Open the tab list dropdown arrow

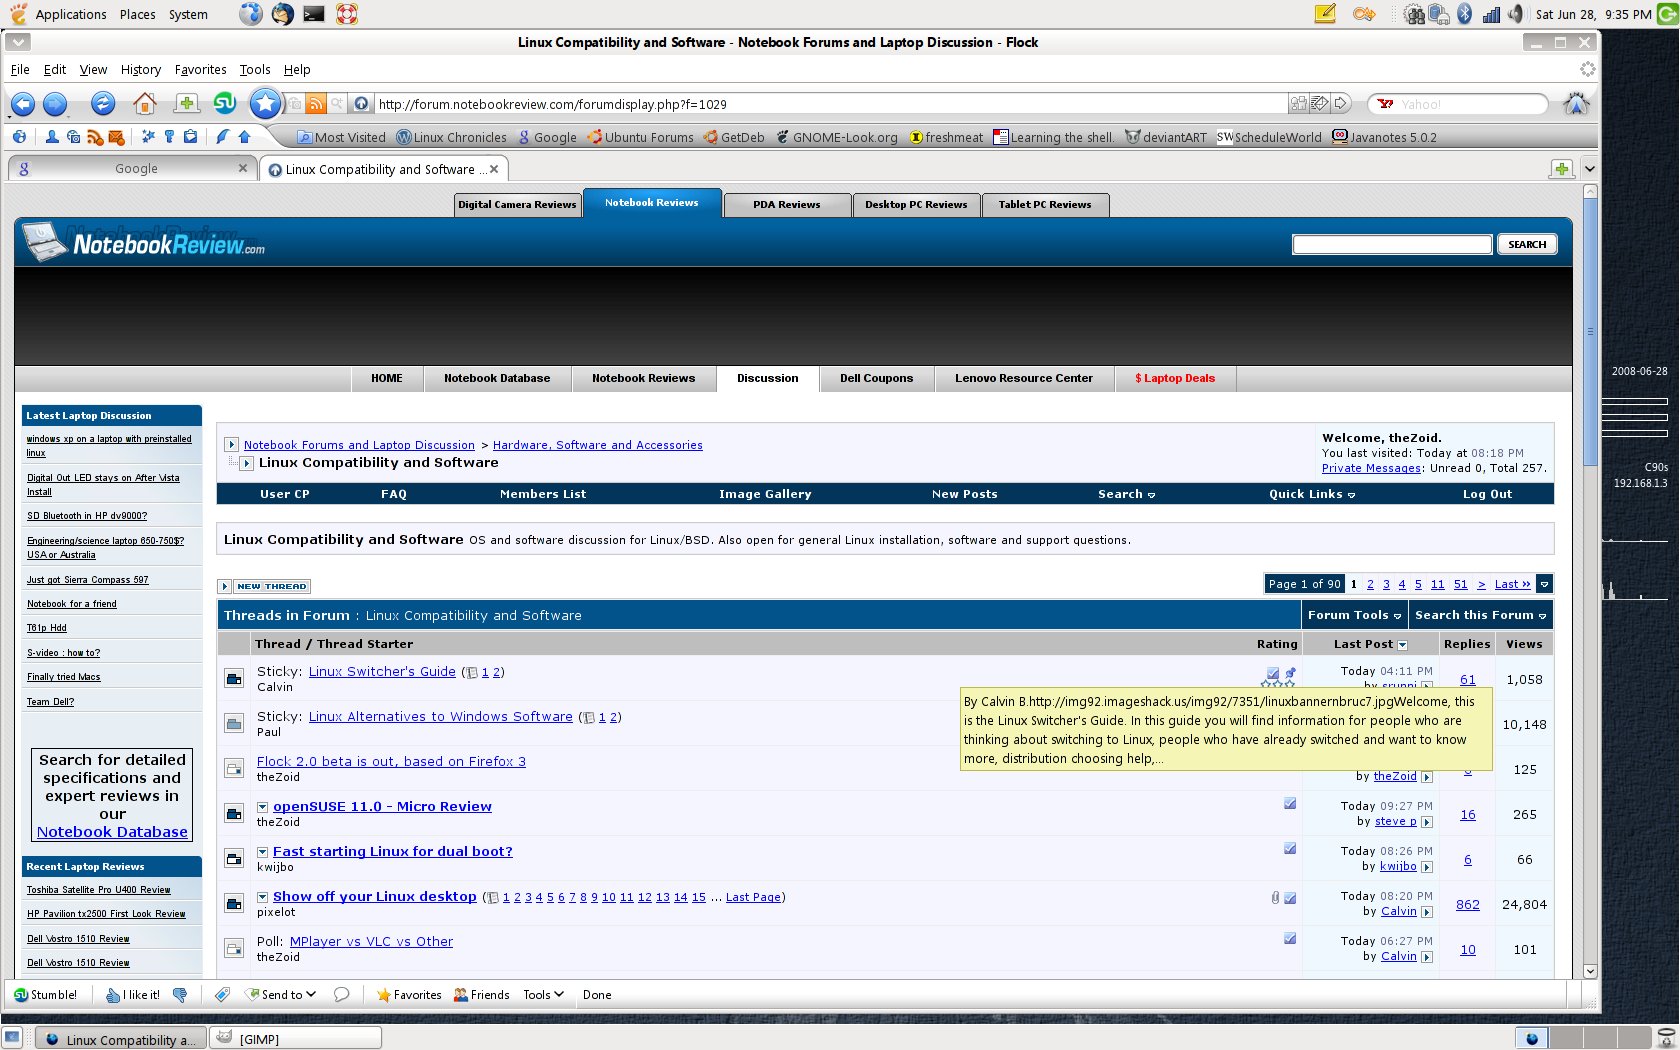click(x=1589, y=169)
